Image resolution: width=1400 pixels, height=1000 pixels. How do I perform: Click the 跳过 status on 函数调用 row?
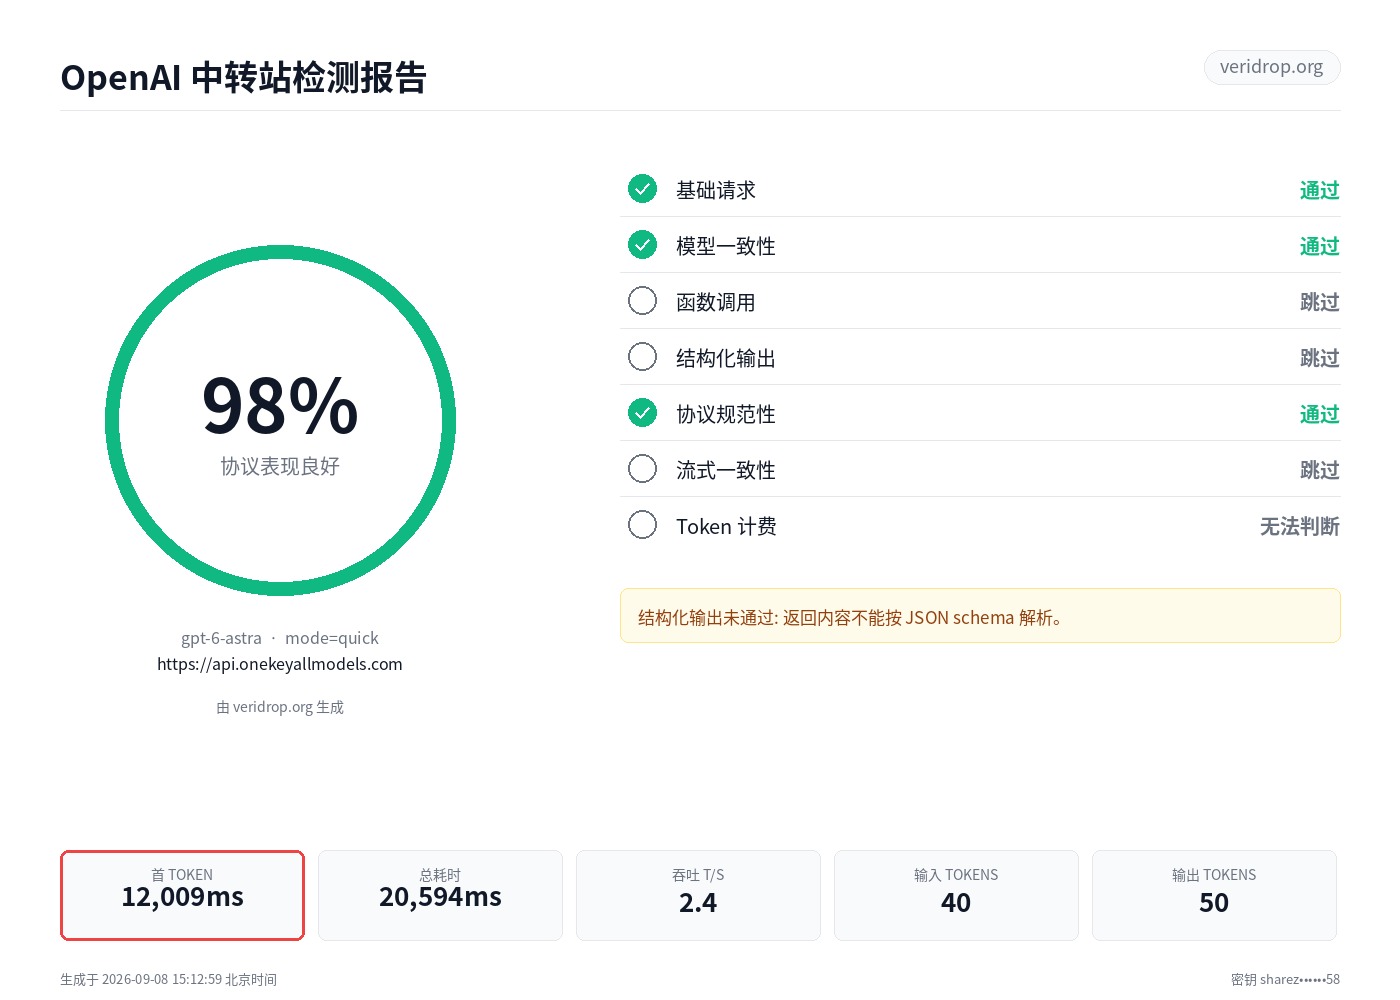pos(1319,302)
